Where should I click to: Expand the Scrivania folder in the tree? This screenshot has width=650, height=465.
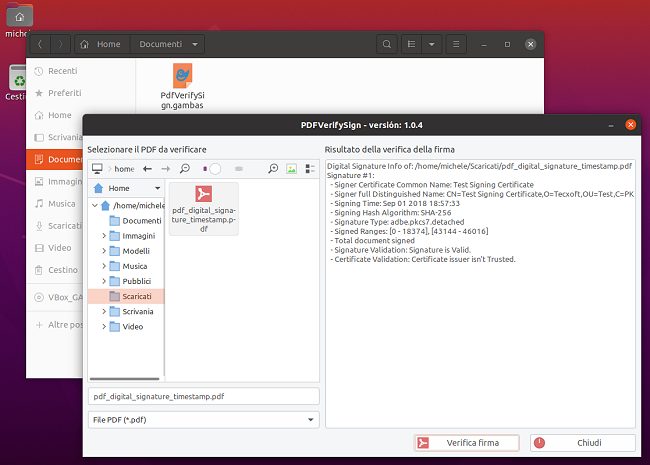click(104, 311)
